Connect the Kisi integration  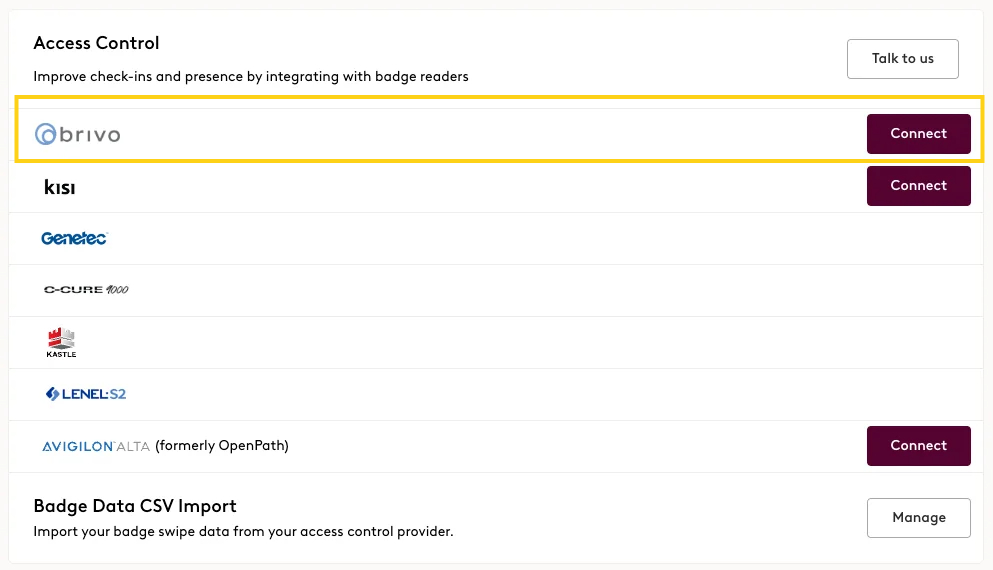918,186
